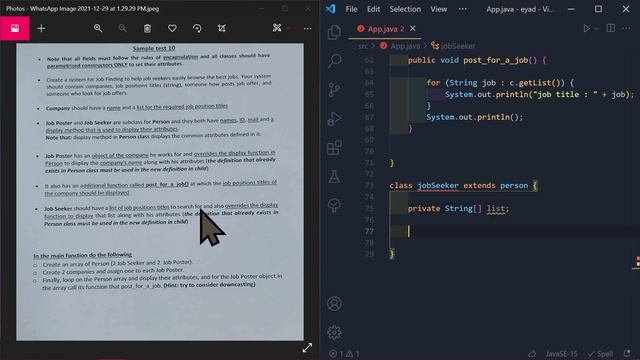640x360 pixels.
Task: Open the Run dropdown arrow beside play button
Action: [x=596, y=29]
